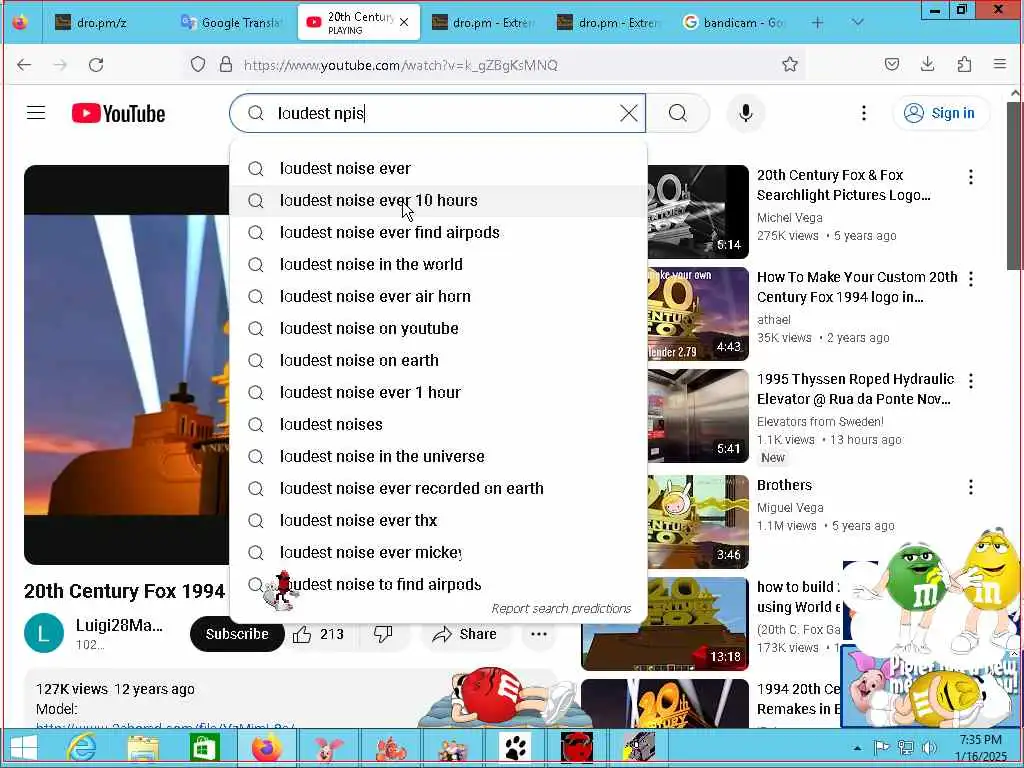Open options for Brothers video
Image resolution: width=1024 pixels, height=768 pixels.
[970, 487]
